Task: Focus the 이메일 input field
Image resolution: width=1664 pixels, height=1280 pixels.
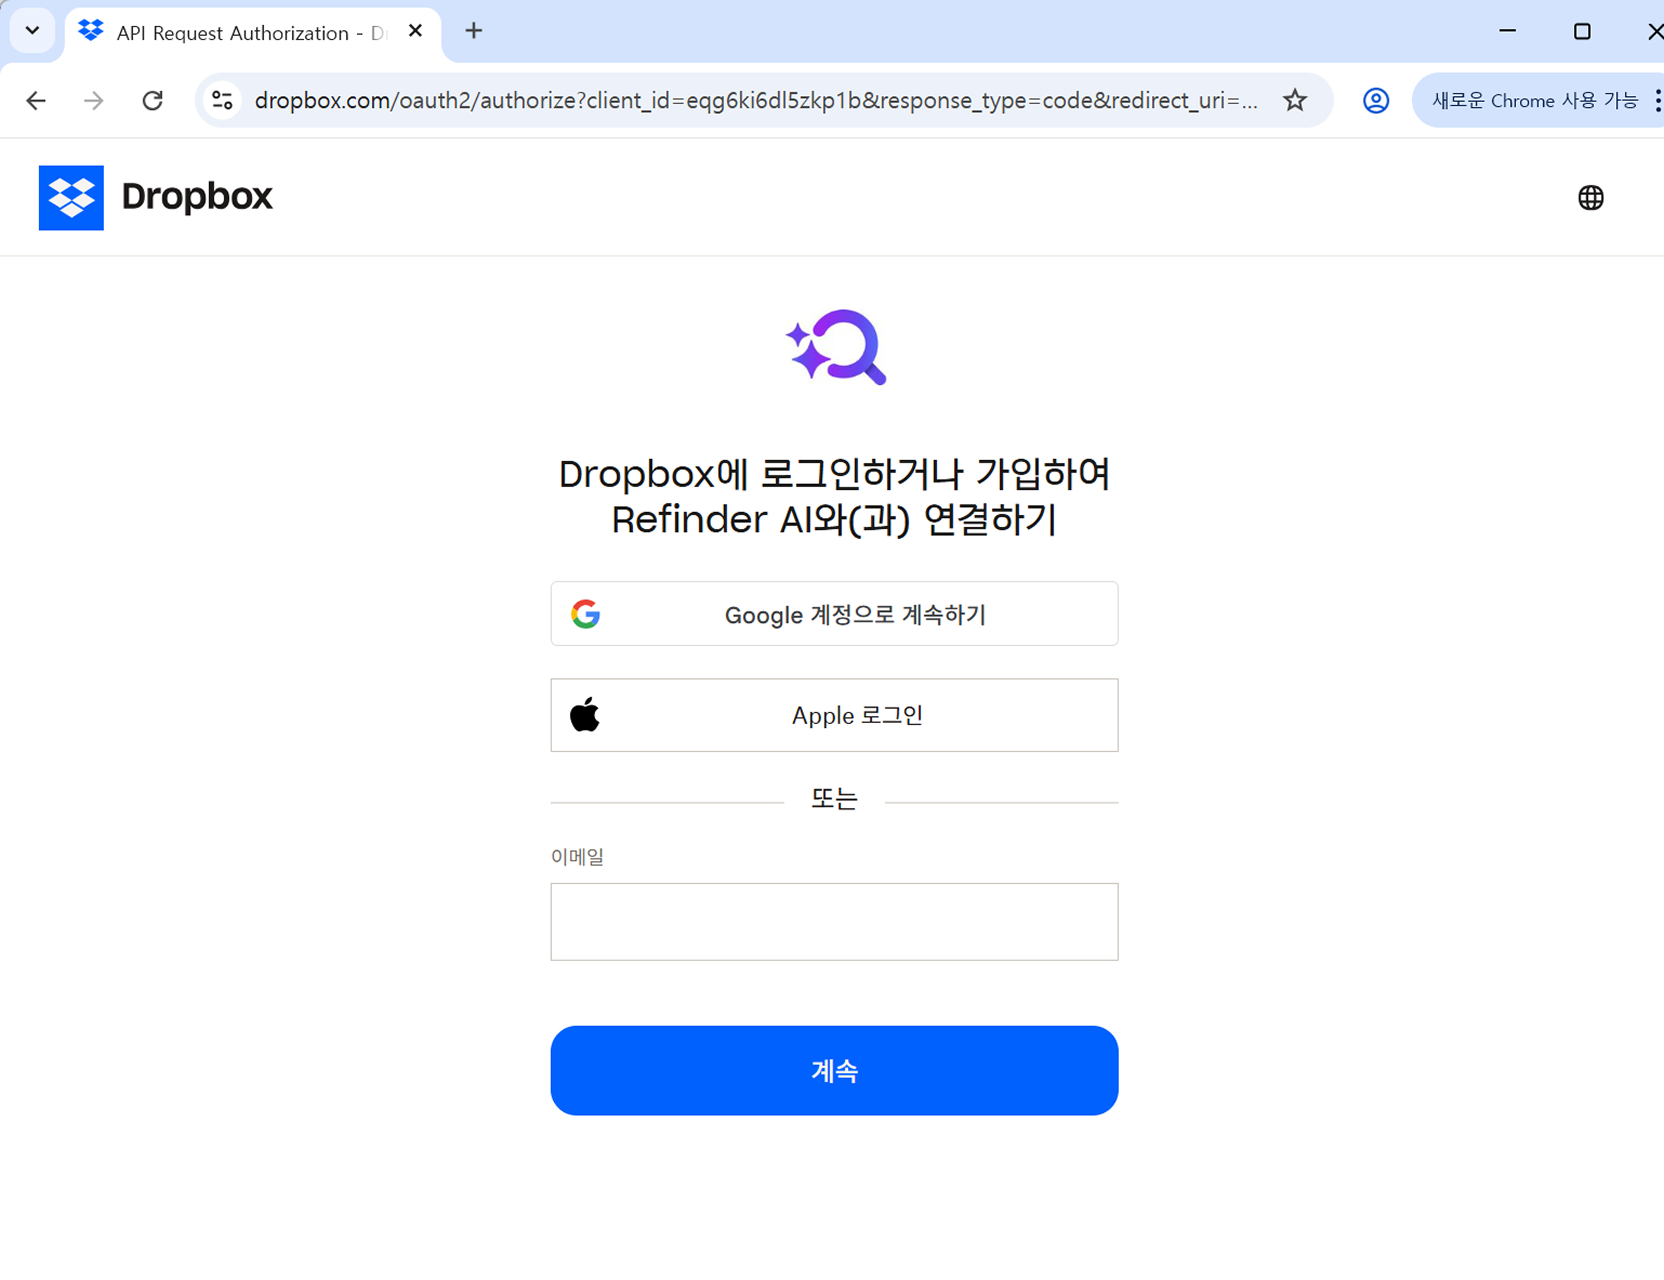Action: point(834,922)
